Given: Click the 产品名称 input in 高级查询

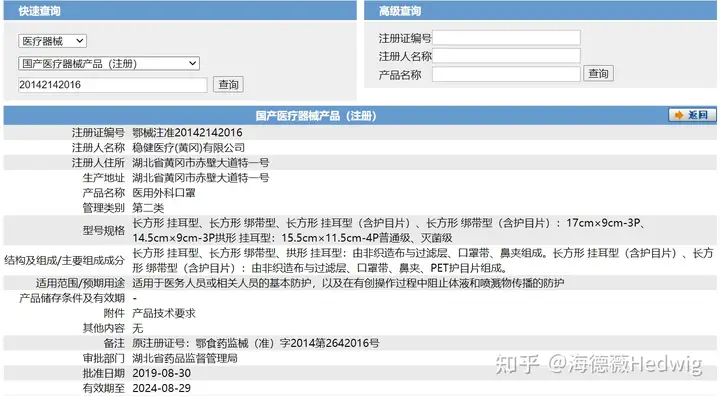Looking at the screenshot, I should click(506, 74).
